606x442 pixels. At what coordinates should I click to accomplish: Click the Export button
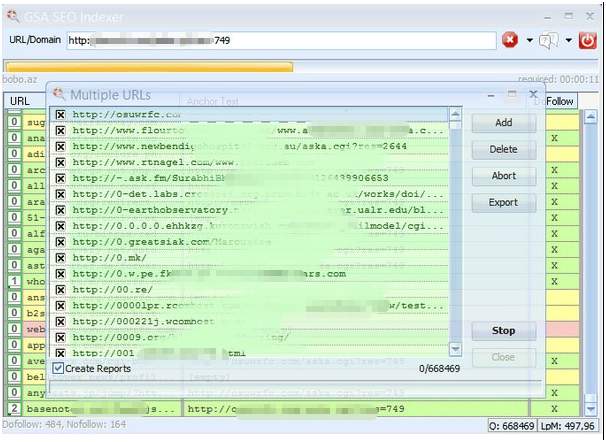coord(503,203)
